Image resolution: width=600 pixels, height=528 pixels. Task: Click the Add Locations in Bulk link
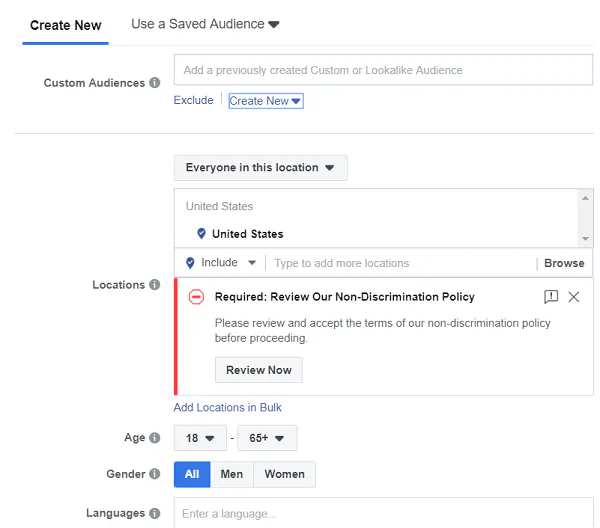227,407
